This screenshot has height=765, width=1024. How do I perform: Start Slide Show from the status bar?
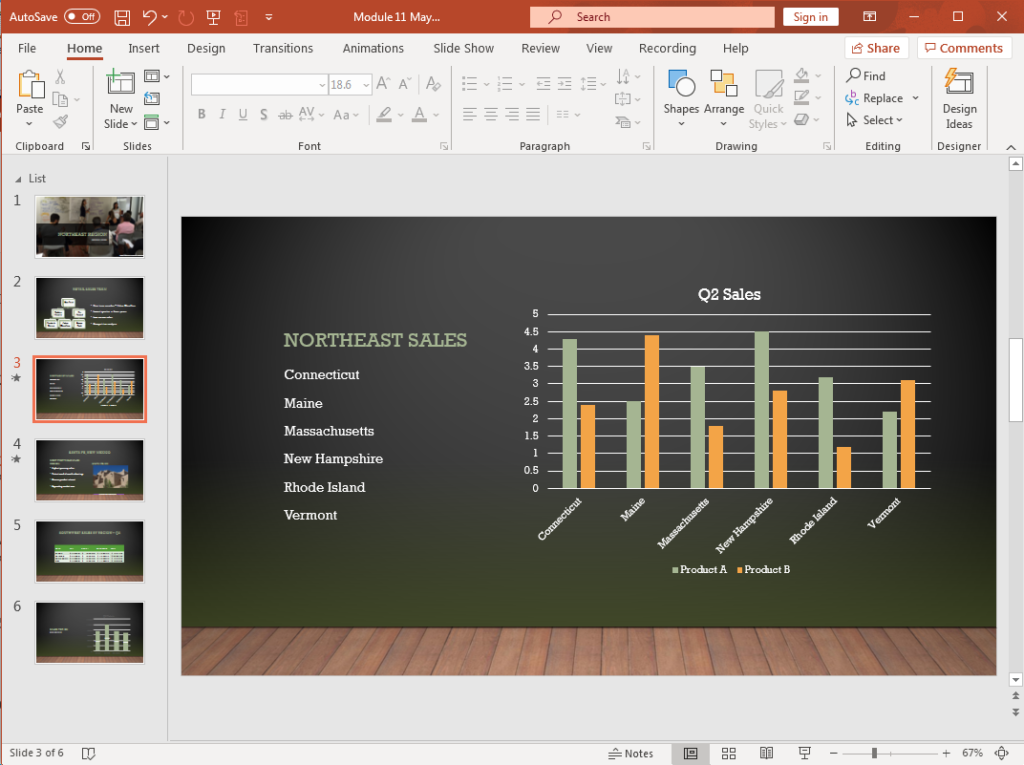(x=803, y=753)
